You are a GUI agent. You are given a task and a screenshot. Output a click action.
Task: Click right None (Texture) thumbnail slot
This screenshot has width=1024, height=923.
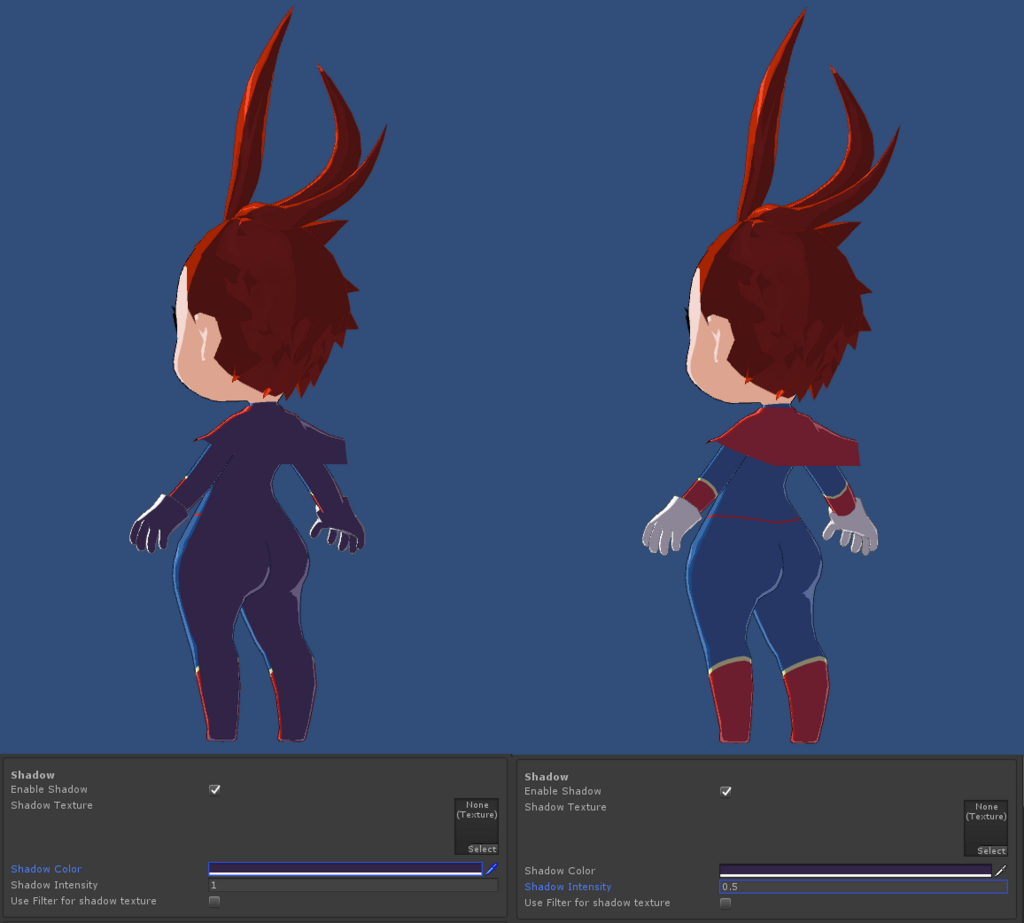pos(986,828)
